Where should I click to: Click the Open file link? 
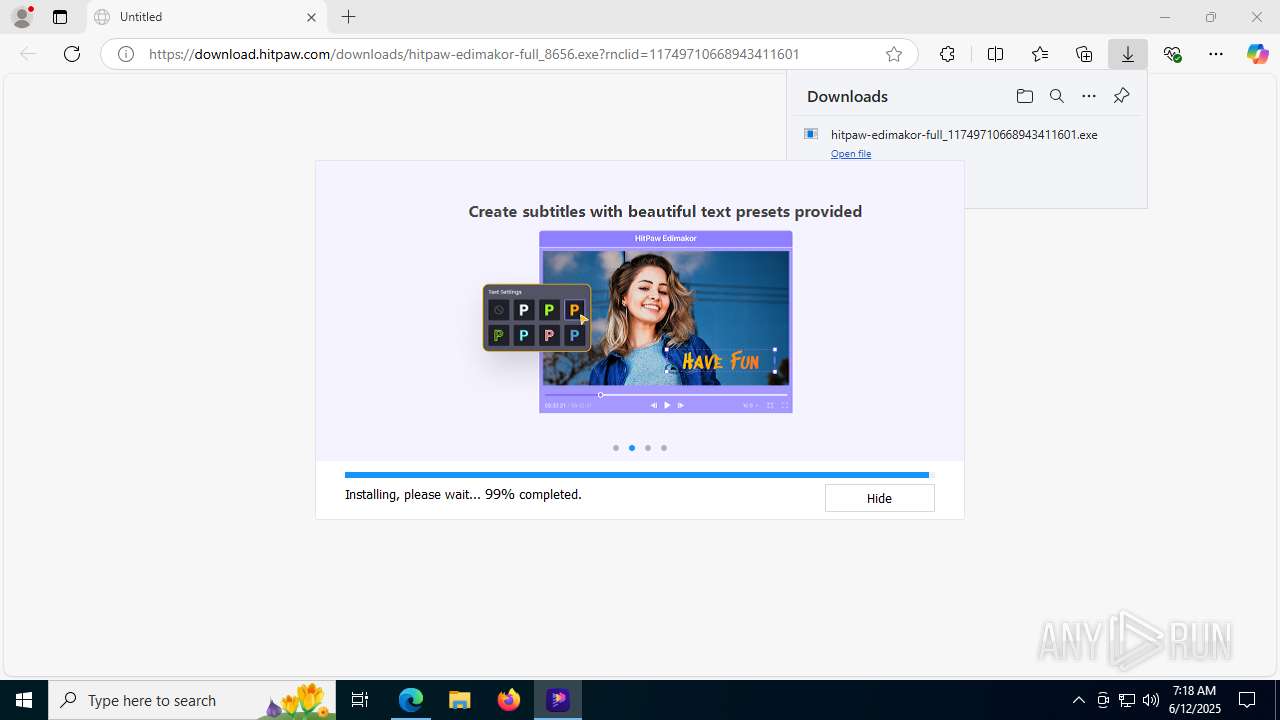click(x=851, y=154)
